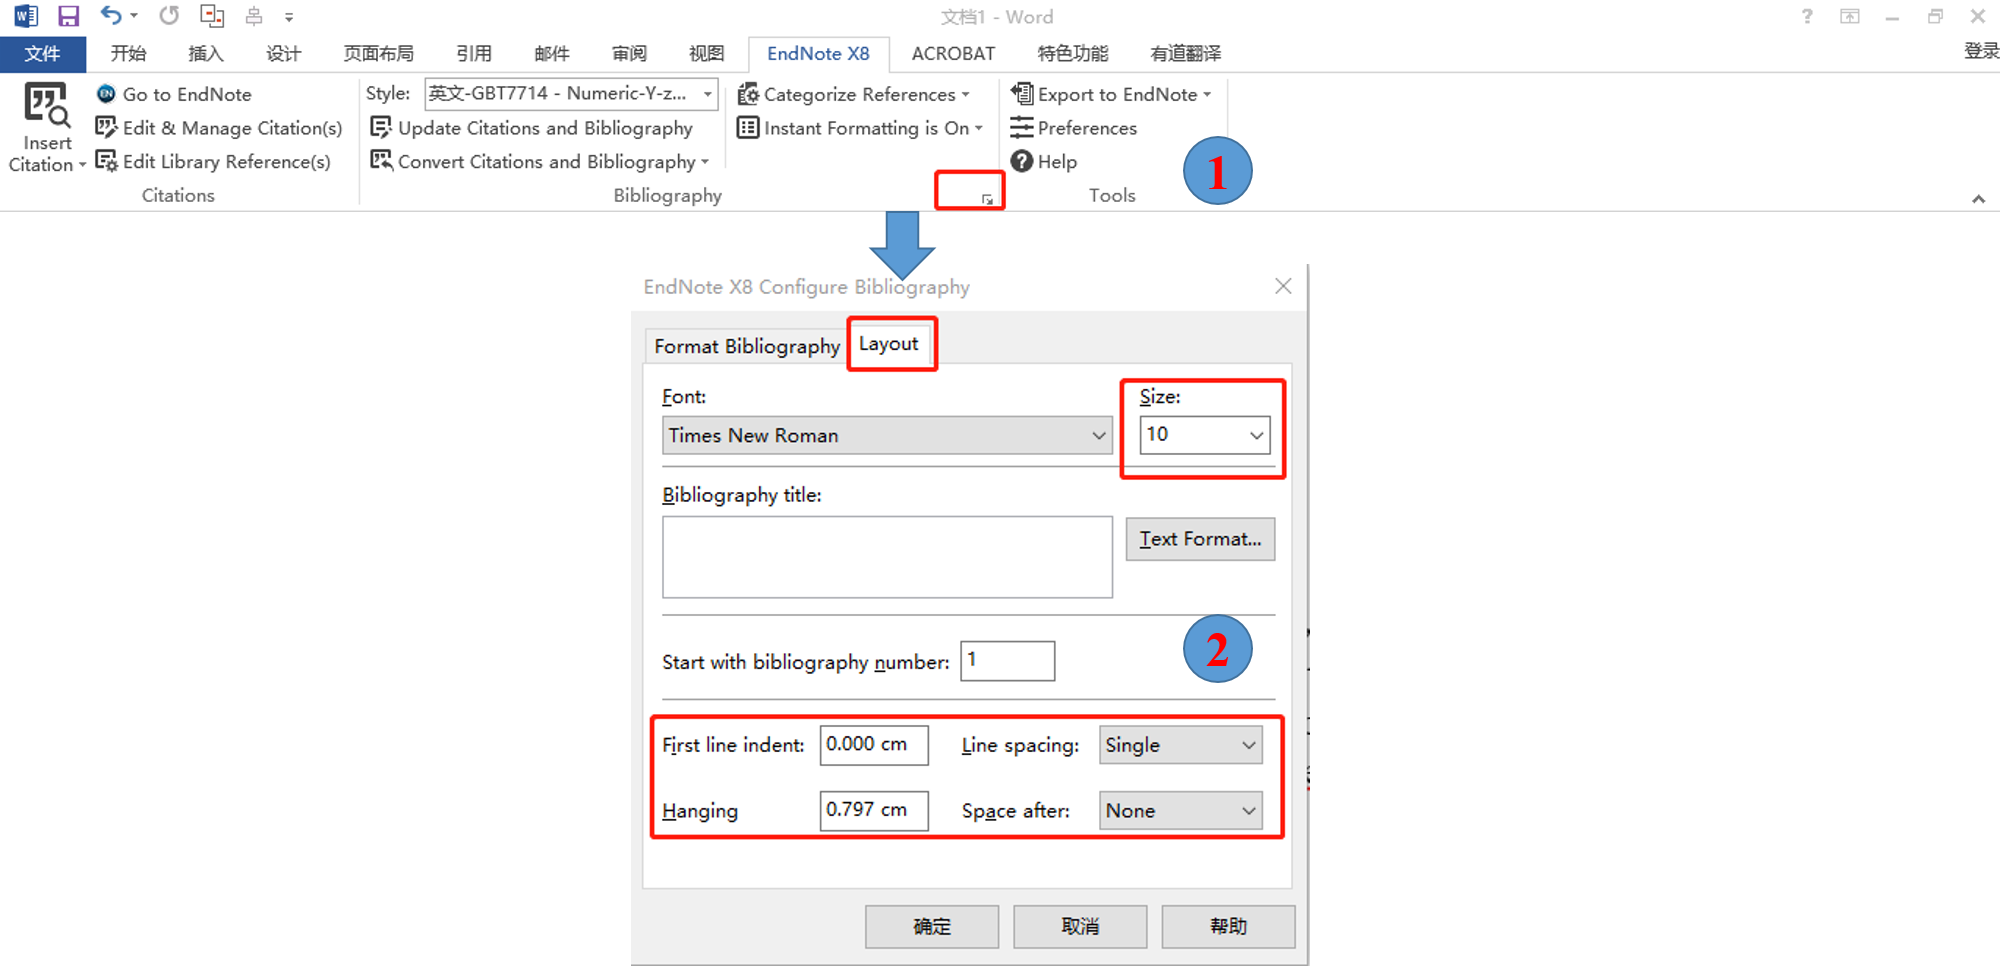Click the 帮助 (Help) button
The image size is (2000, 966).
point(1228,927)
